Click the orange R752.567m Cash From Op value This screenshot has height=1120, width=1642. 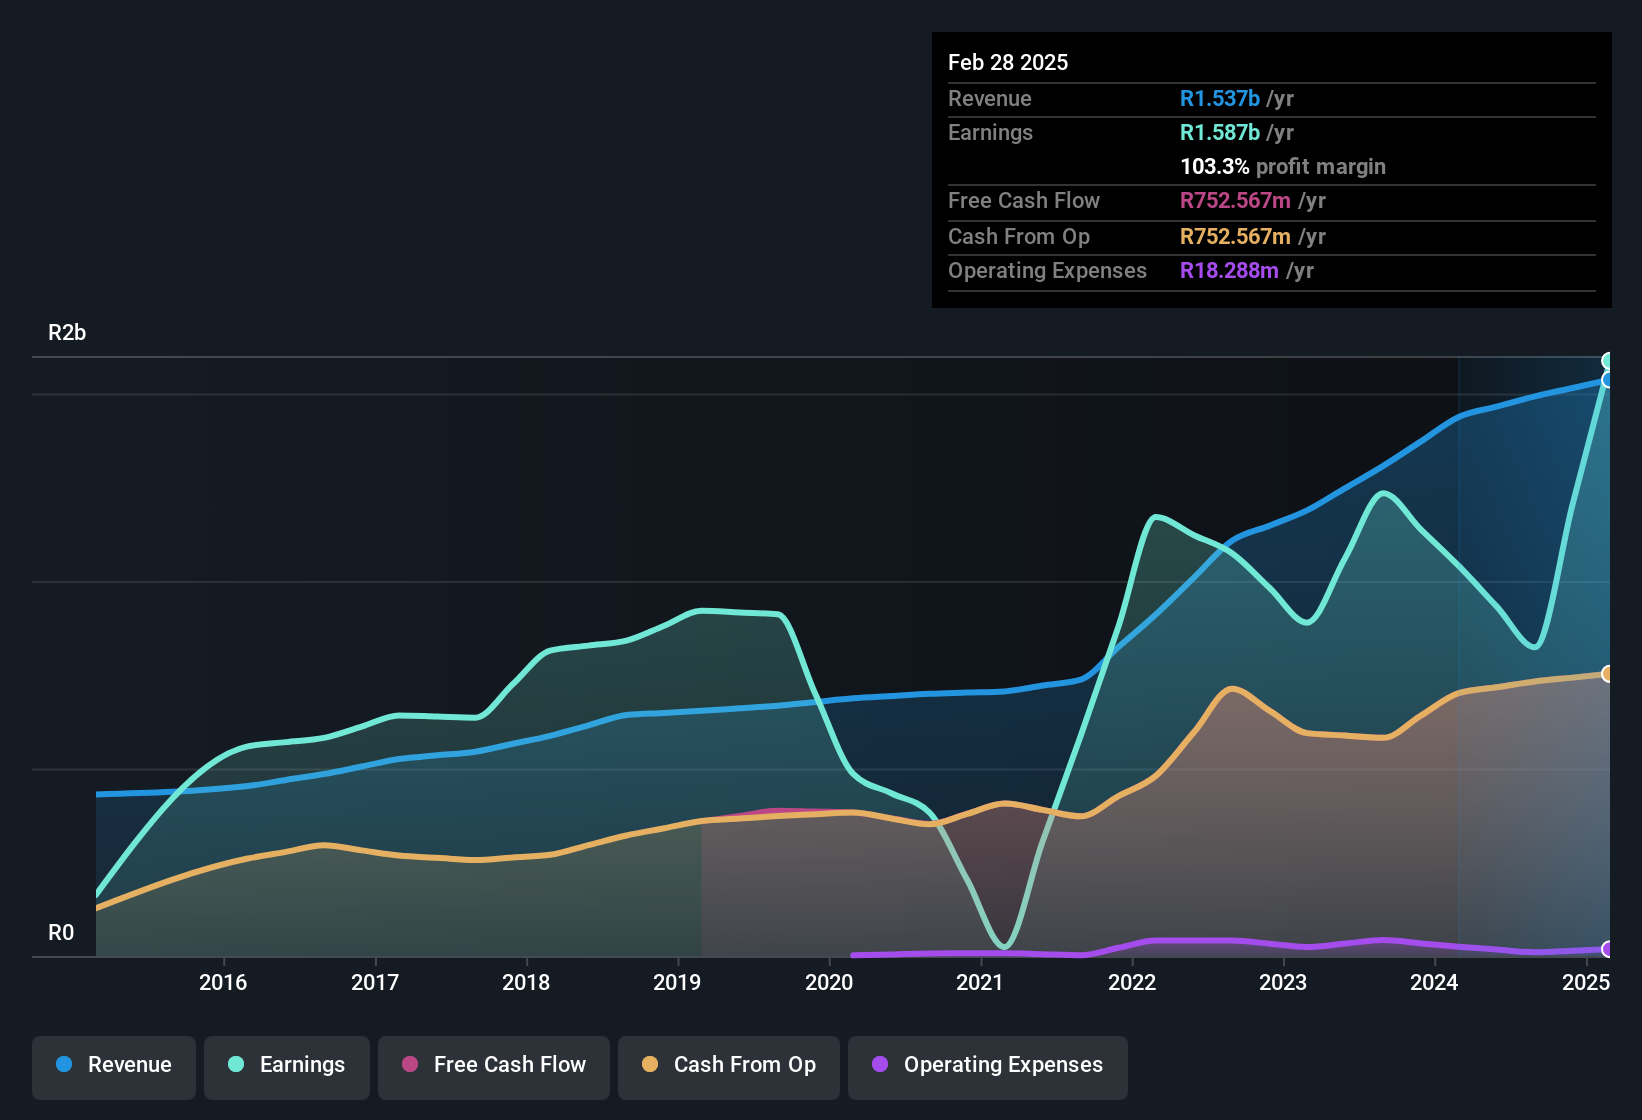point(1235,236)
